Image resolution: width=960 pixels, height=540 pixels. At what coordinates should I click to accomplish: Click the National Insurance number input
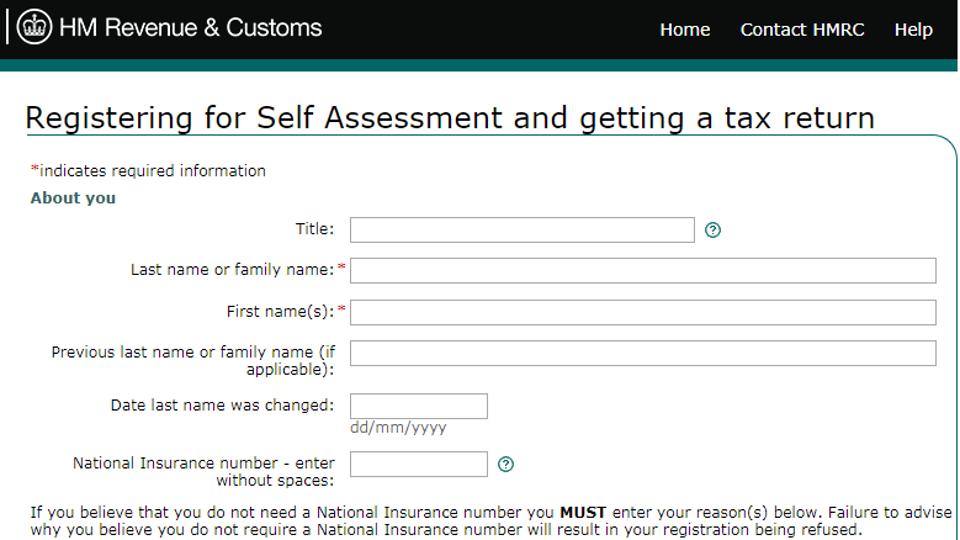pos(419,464)
